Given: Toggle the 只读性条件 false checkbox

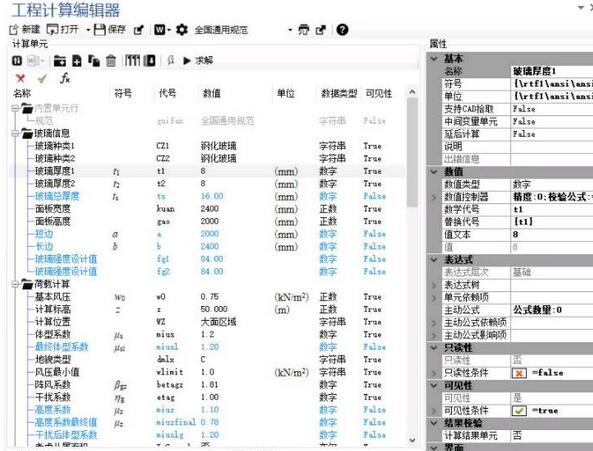Looking at the screenshot, I should (519, 373).
